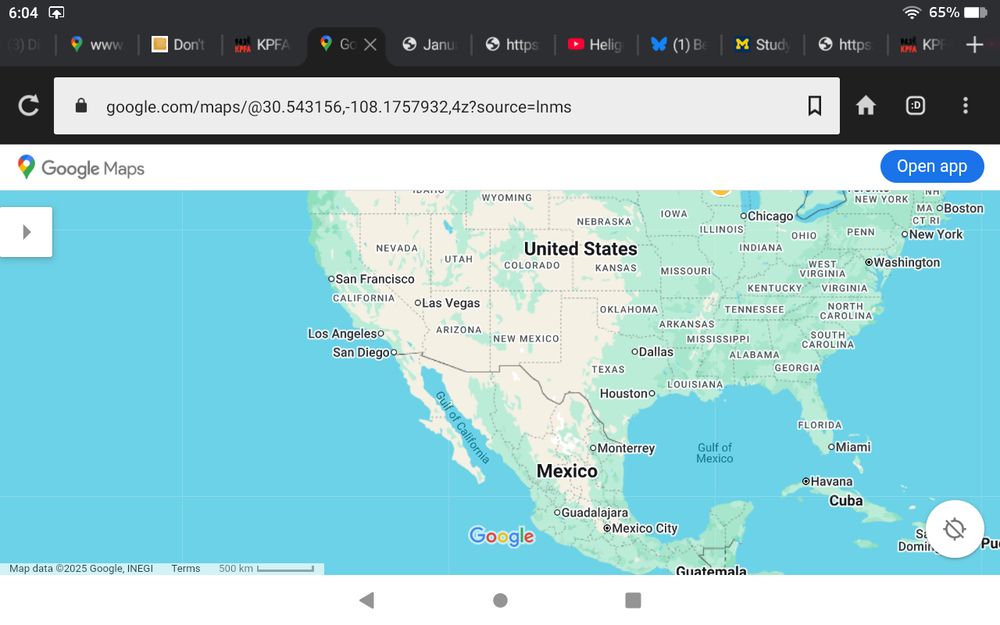Expand the Google Maps side panel
Viewport: 1000px width, 625px height.
tap(26, 232)
